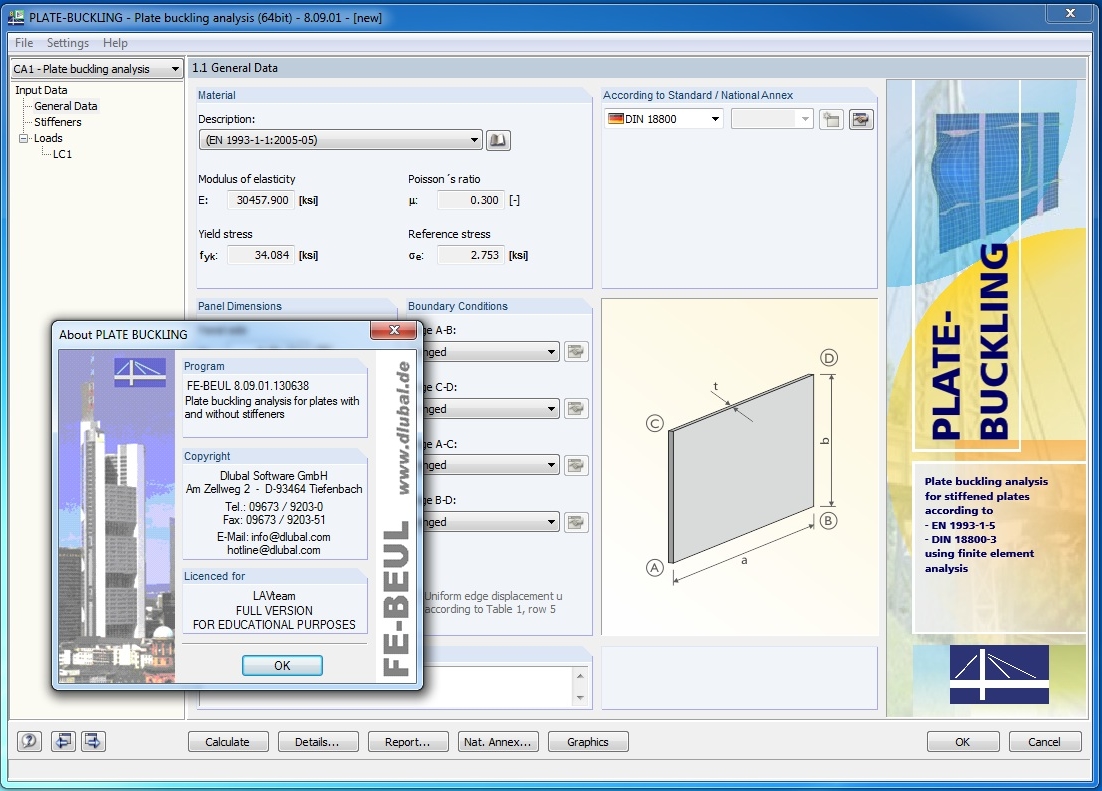
Task: Open the Help menu
Action: point(115,43)
